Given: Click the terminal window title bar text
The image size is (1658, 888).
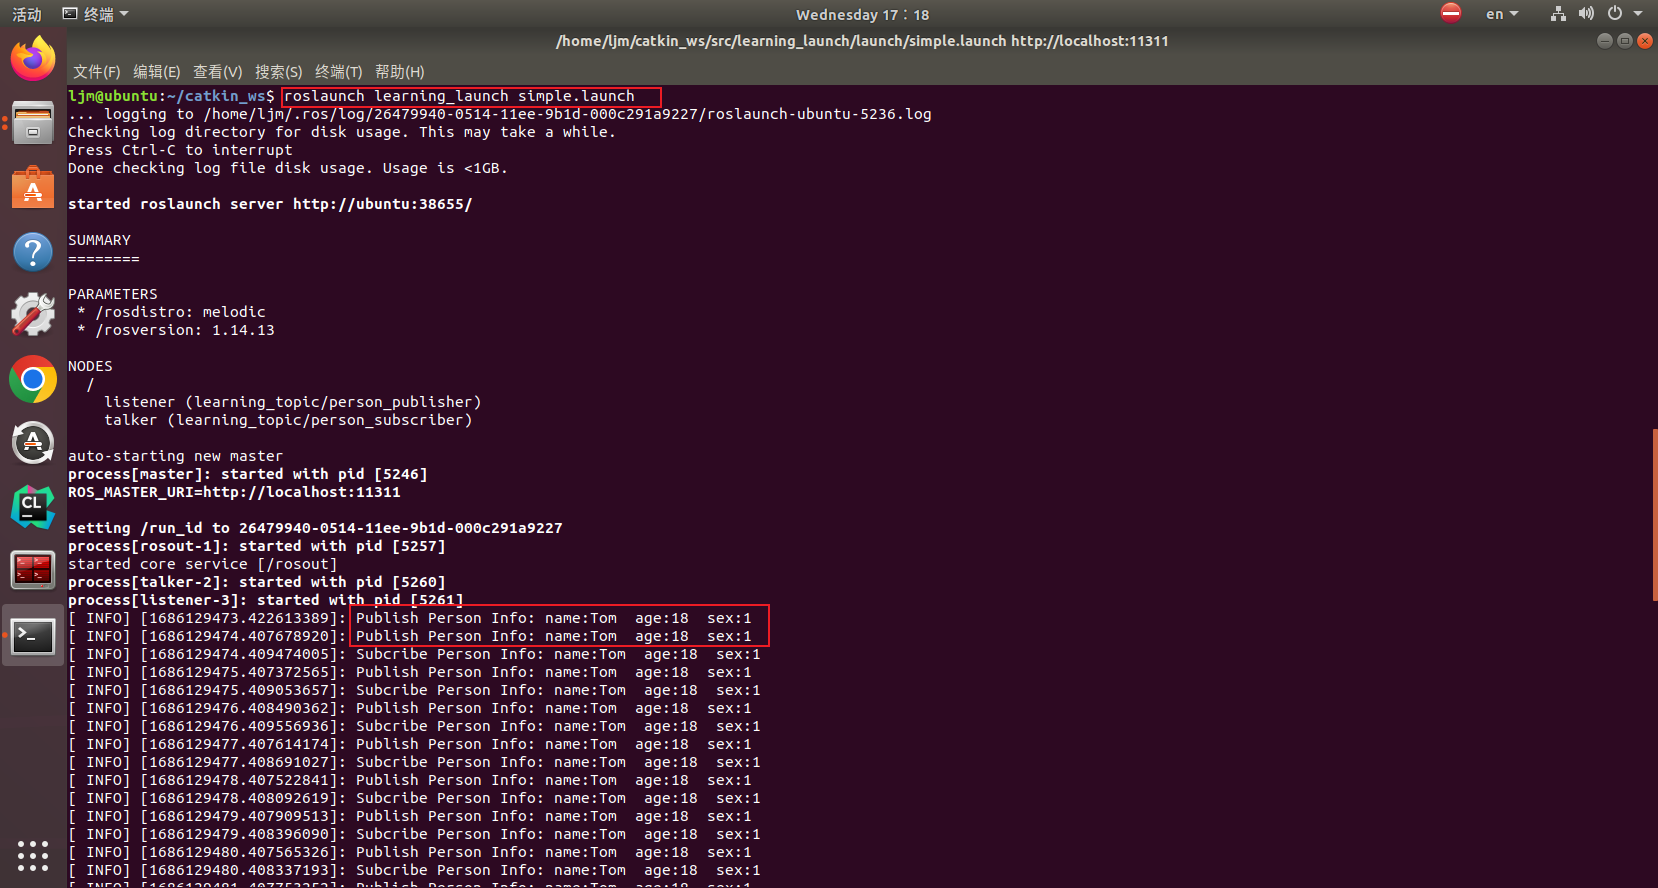Looking at the screenshot, I should [862, 41].
